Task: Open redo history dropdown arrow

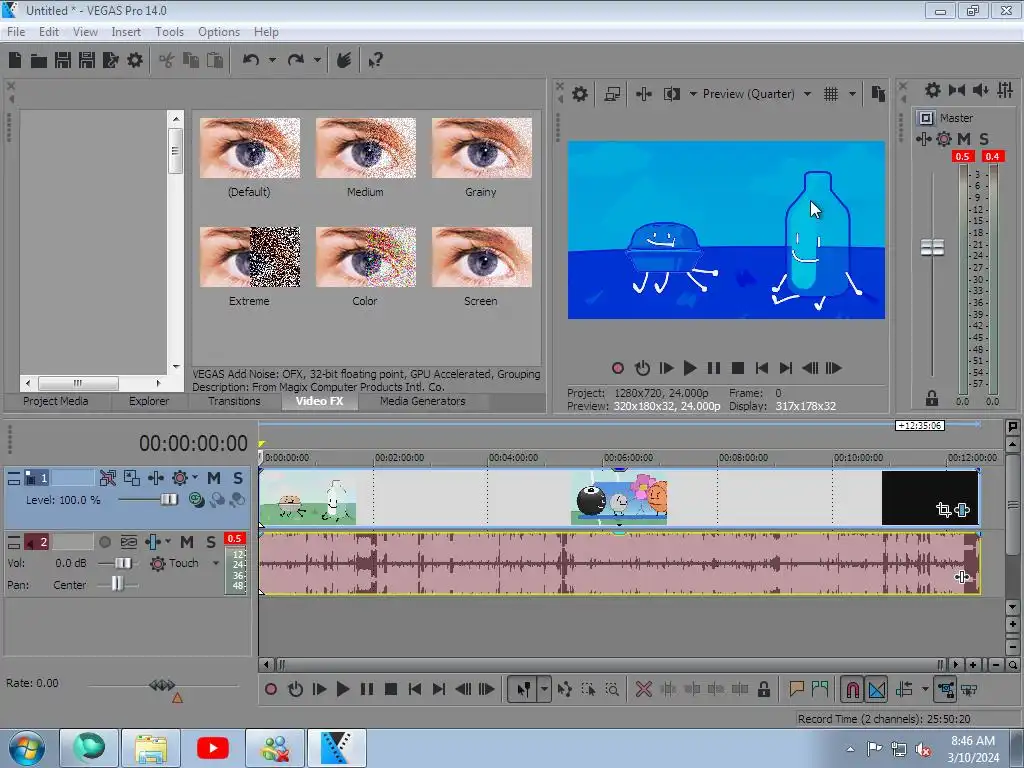Action: click(x=317, y=61)
